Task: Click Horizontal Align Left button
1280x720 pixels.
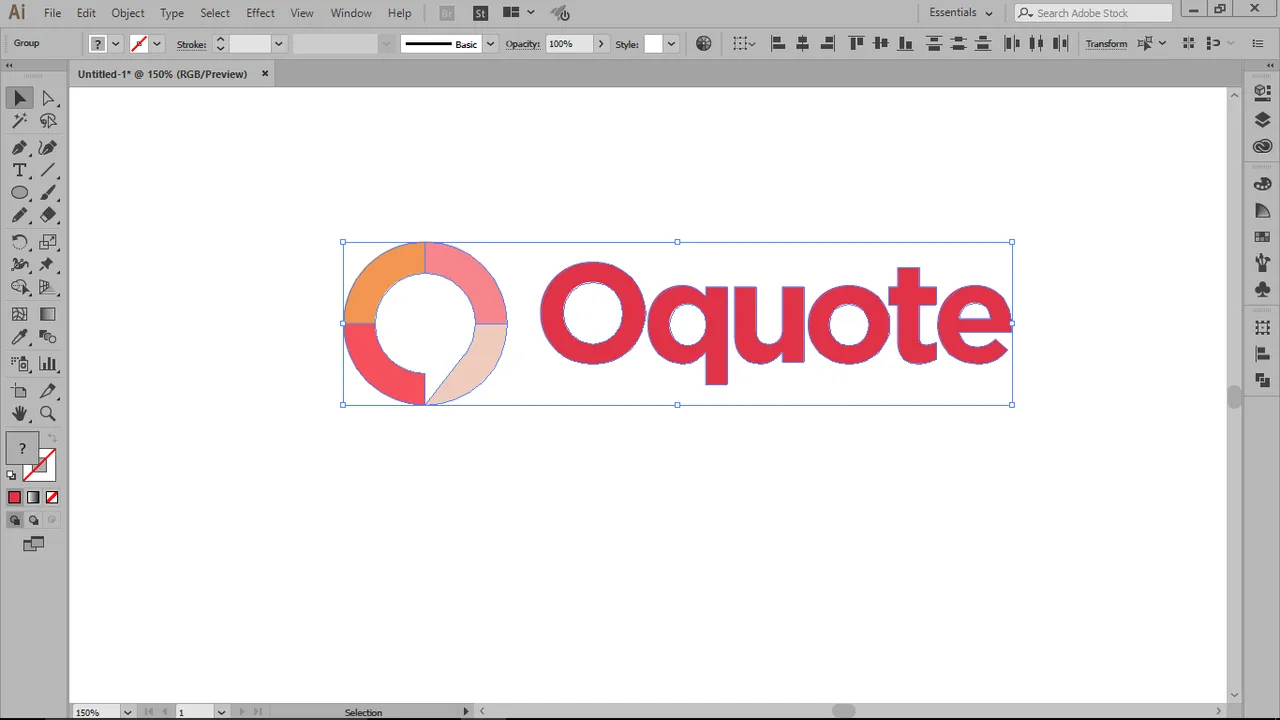Action: click(778, 44)
